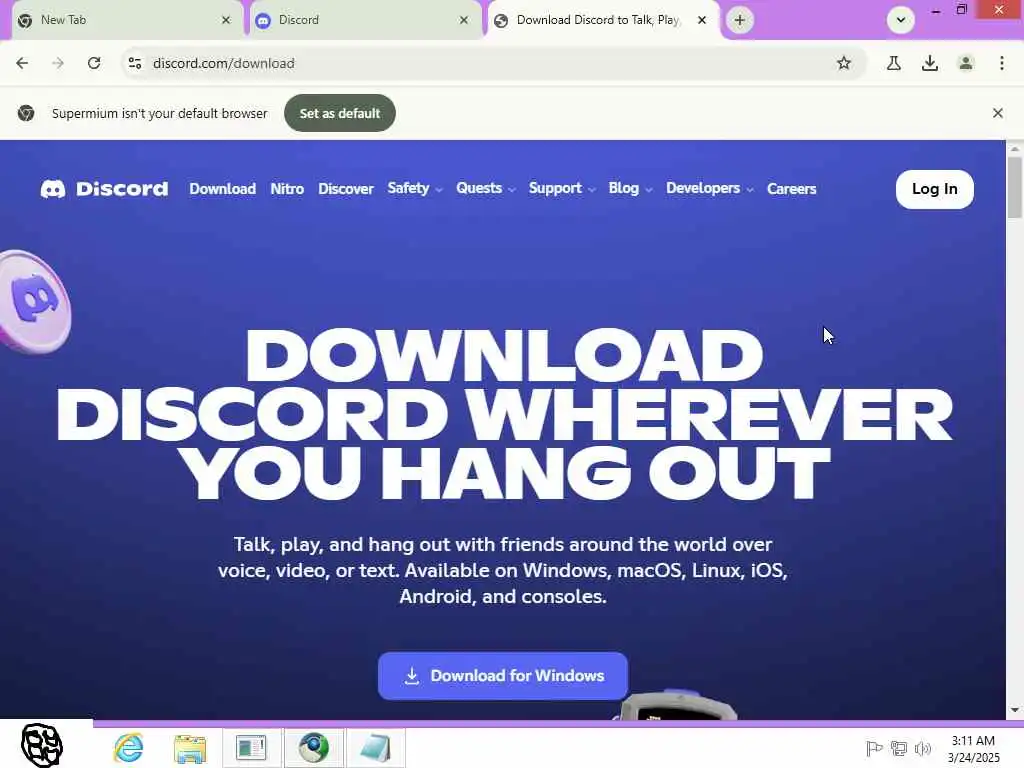1024x768 pixels.
Task: Close the Download Discord tab
Action: [702, 20]
